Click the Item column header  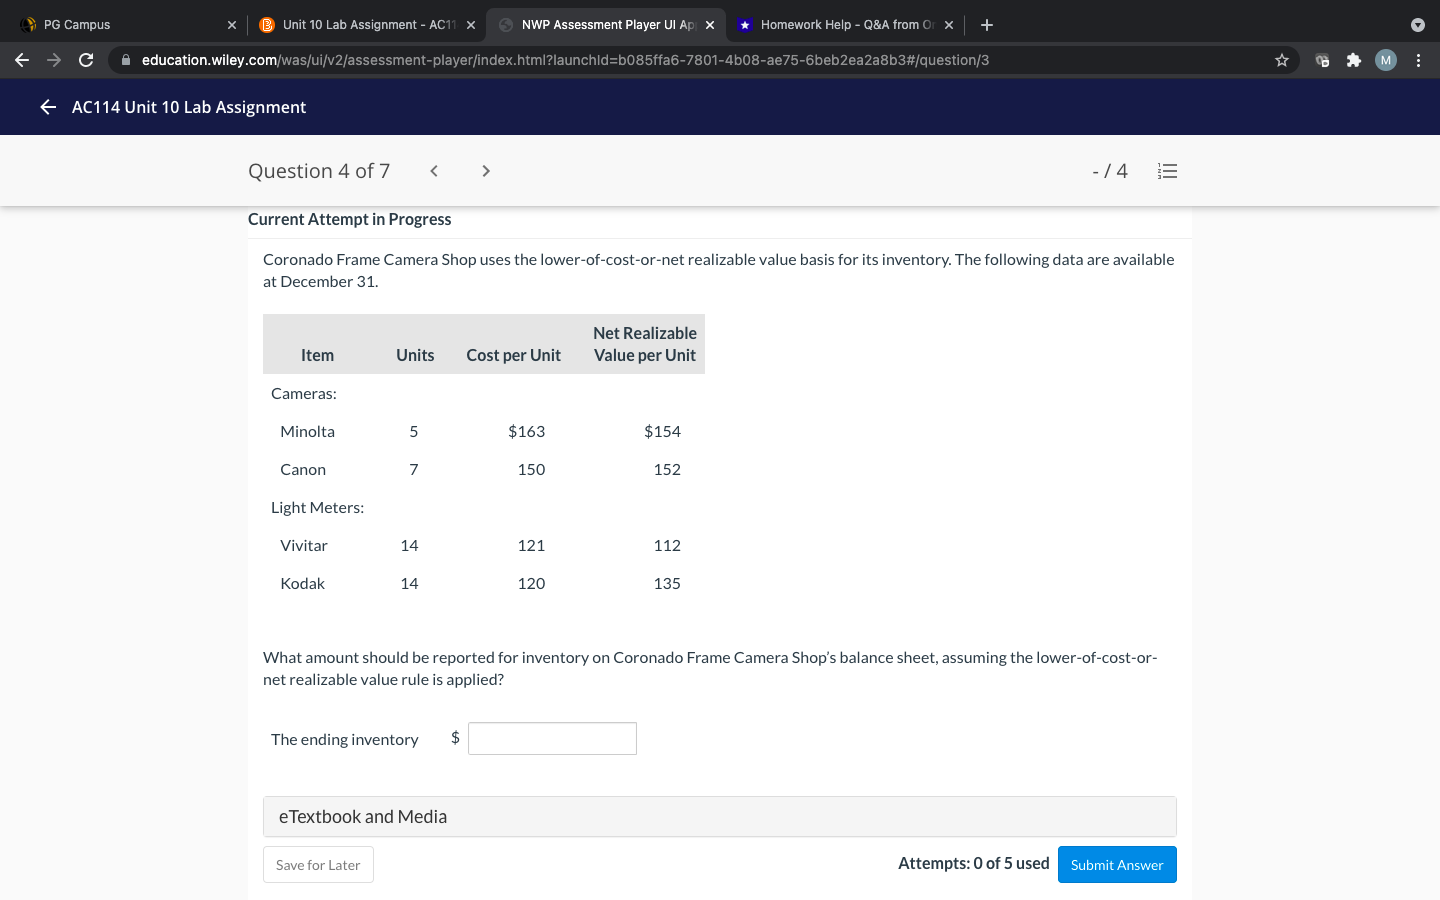[318, 355]
